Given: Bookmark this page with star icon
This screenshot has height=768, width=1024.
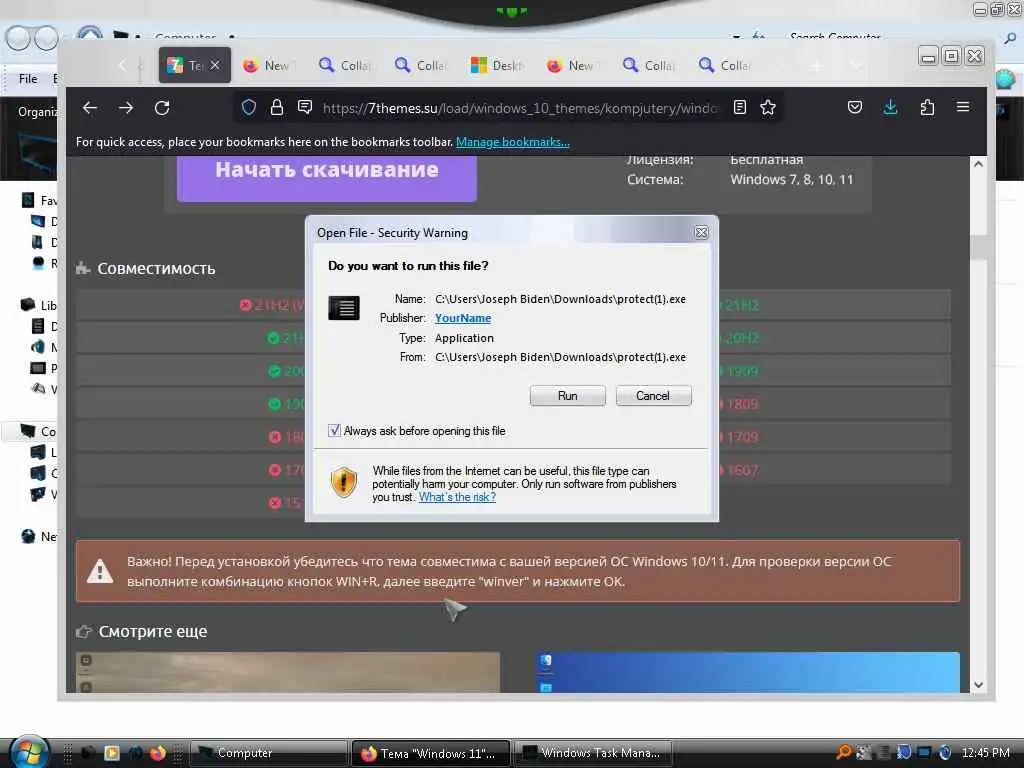Looking at the screenshot, I should click(768, 107).
